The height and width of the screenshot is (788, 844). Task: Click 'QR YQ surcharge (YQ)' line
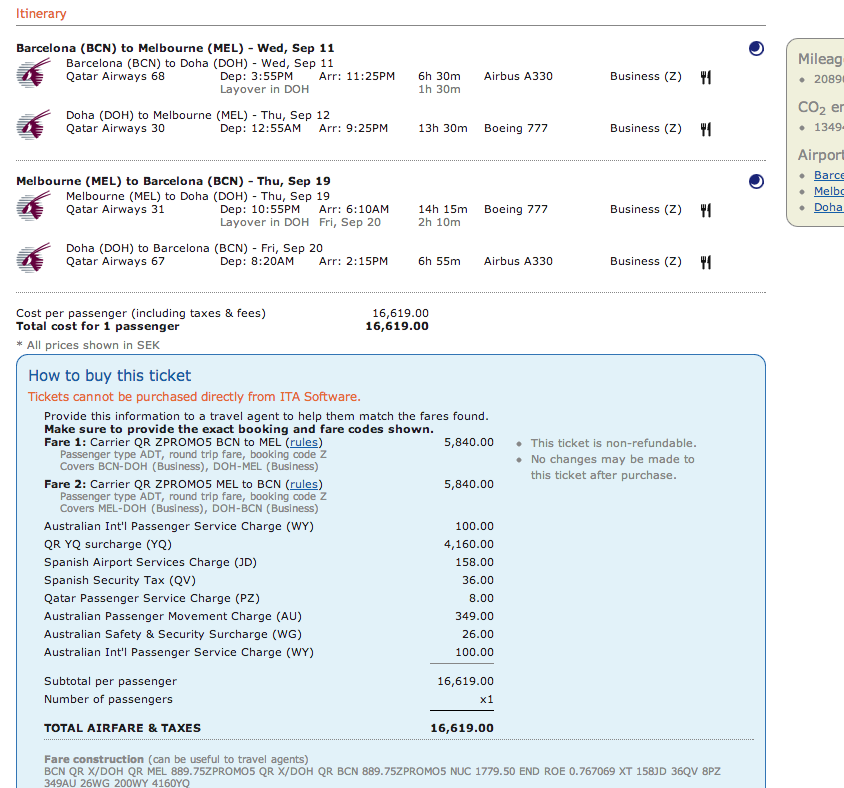[x=108, y=544]
